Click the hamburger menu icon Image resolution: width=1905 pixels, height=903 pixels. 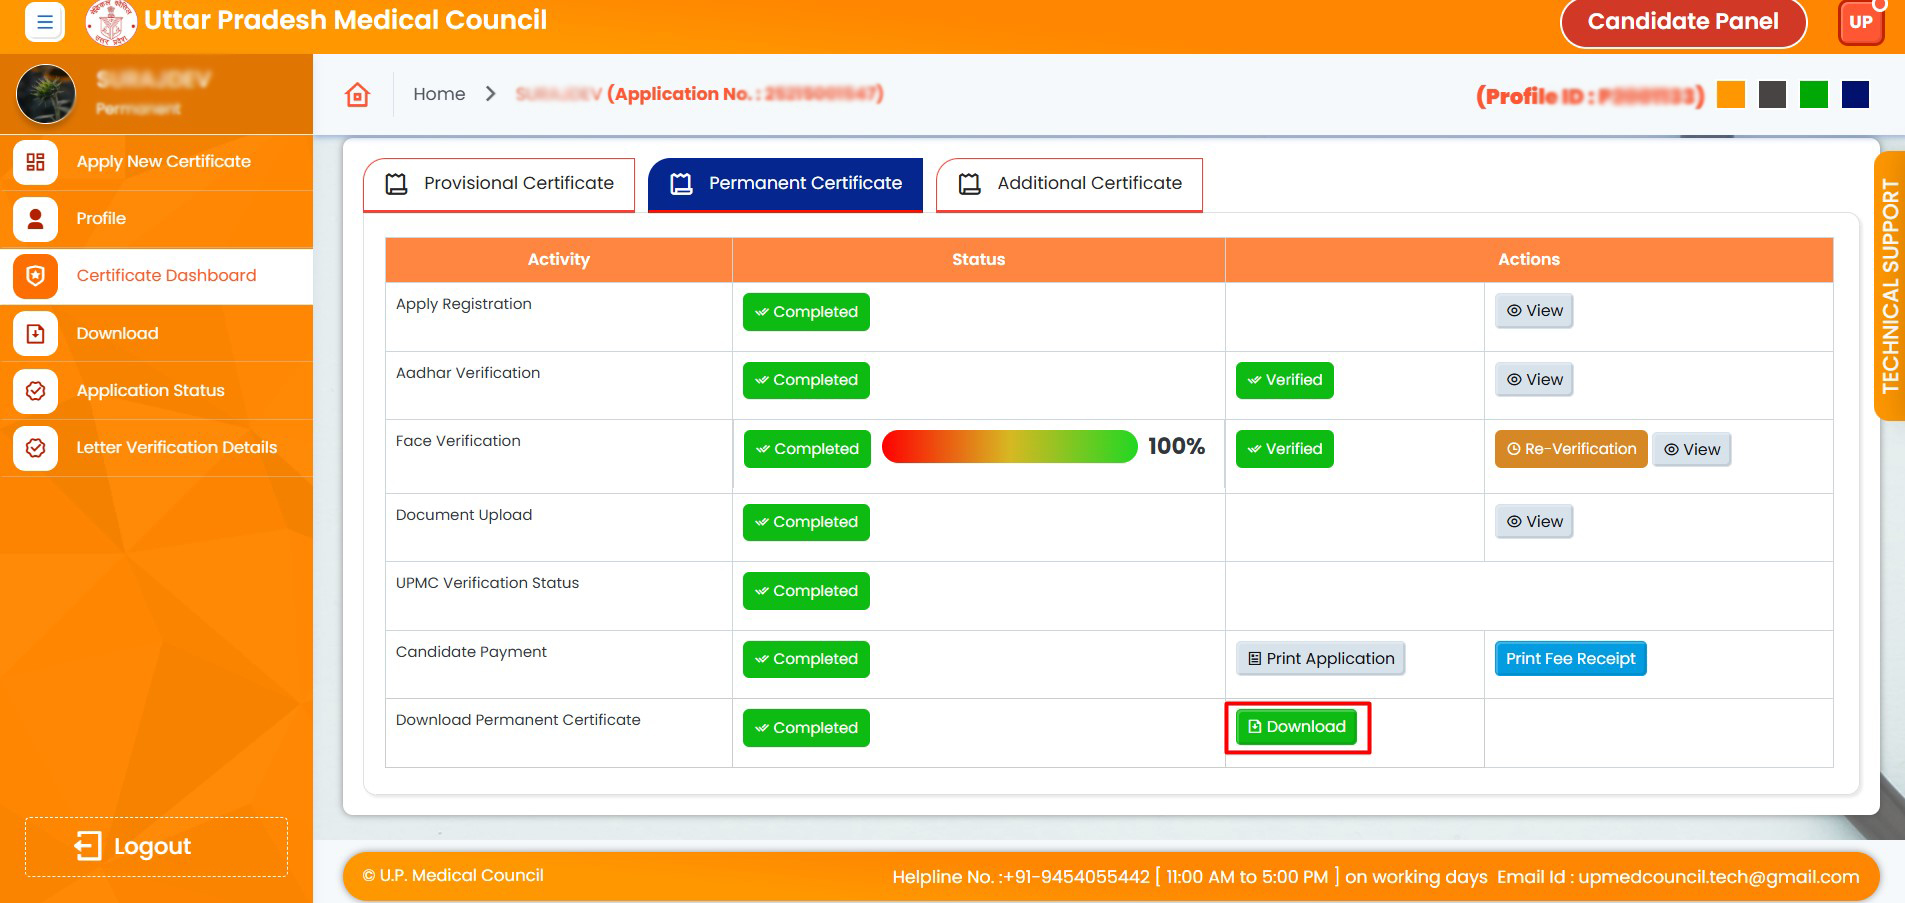[x=44, y=22]
